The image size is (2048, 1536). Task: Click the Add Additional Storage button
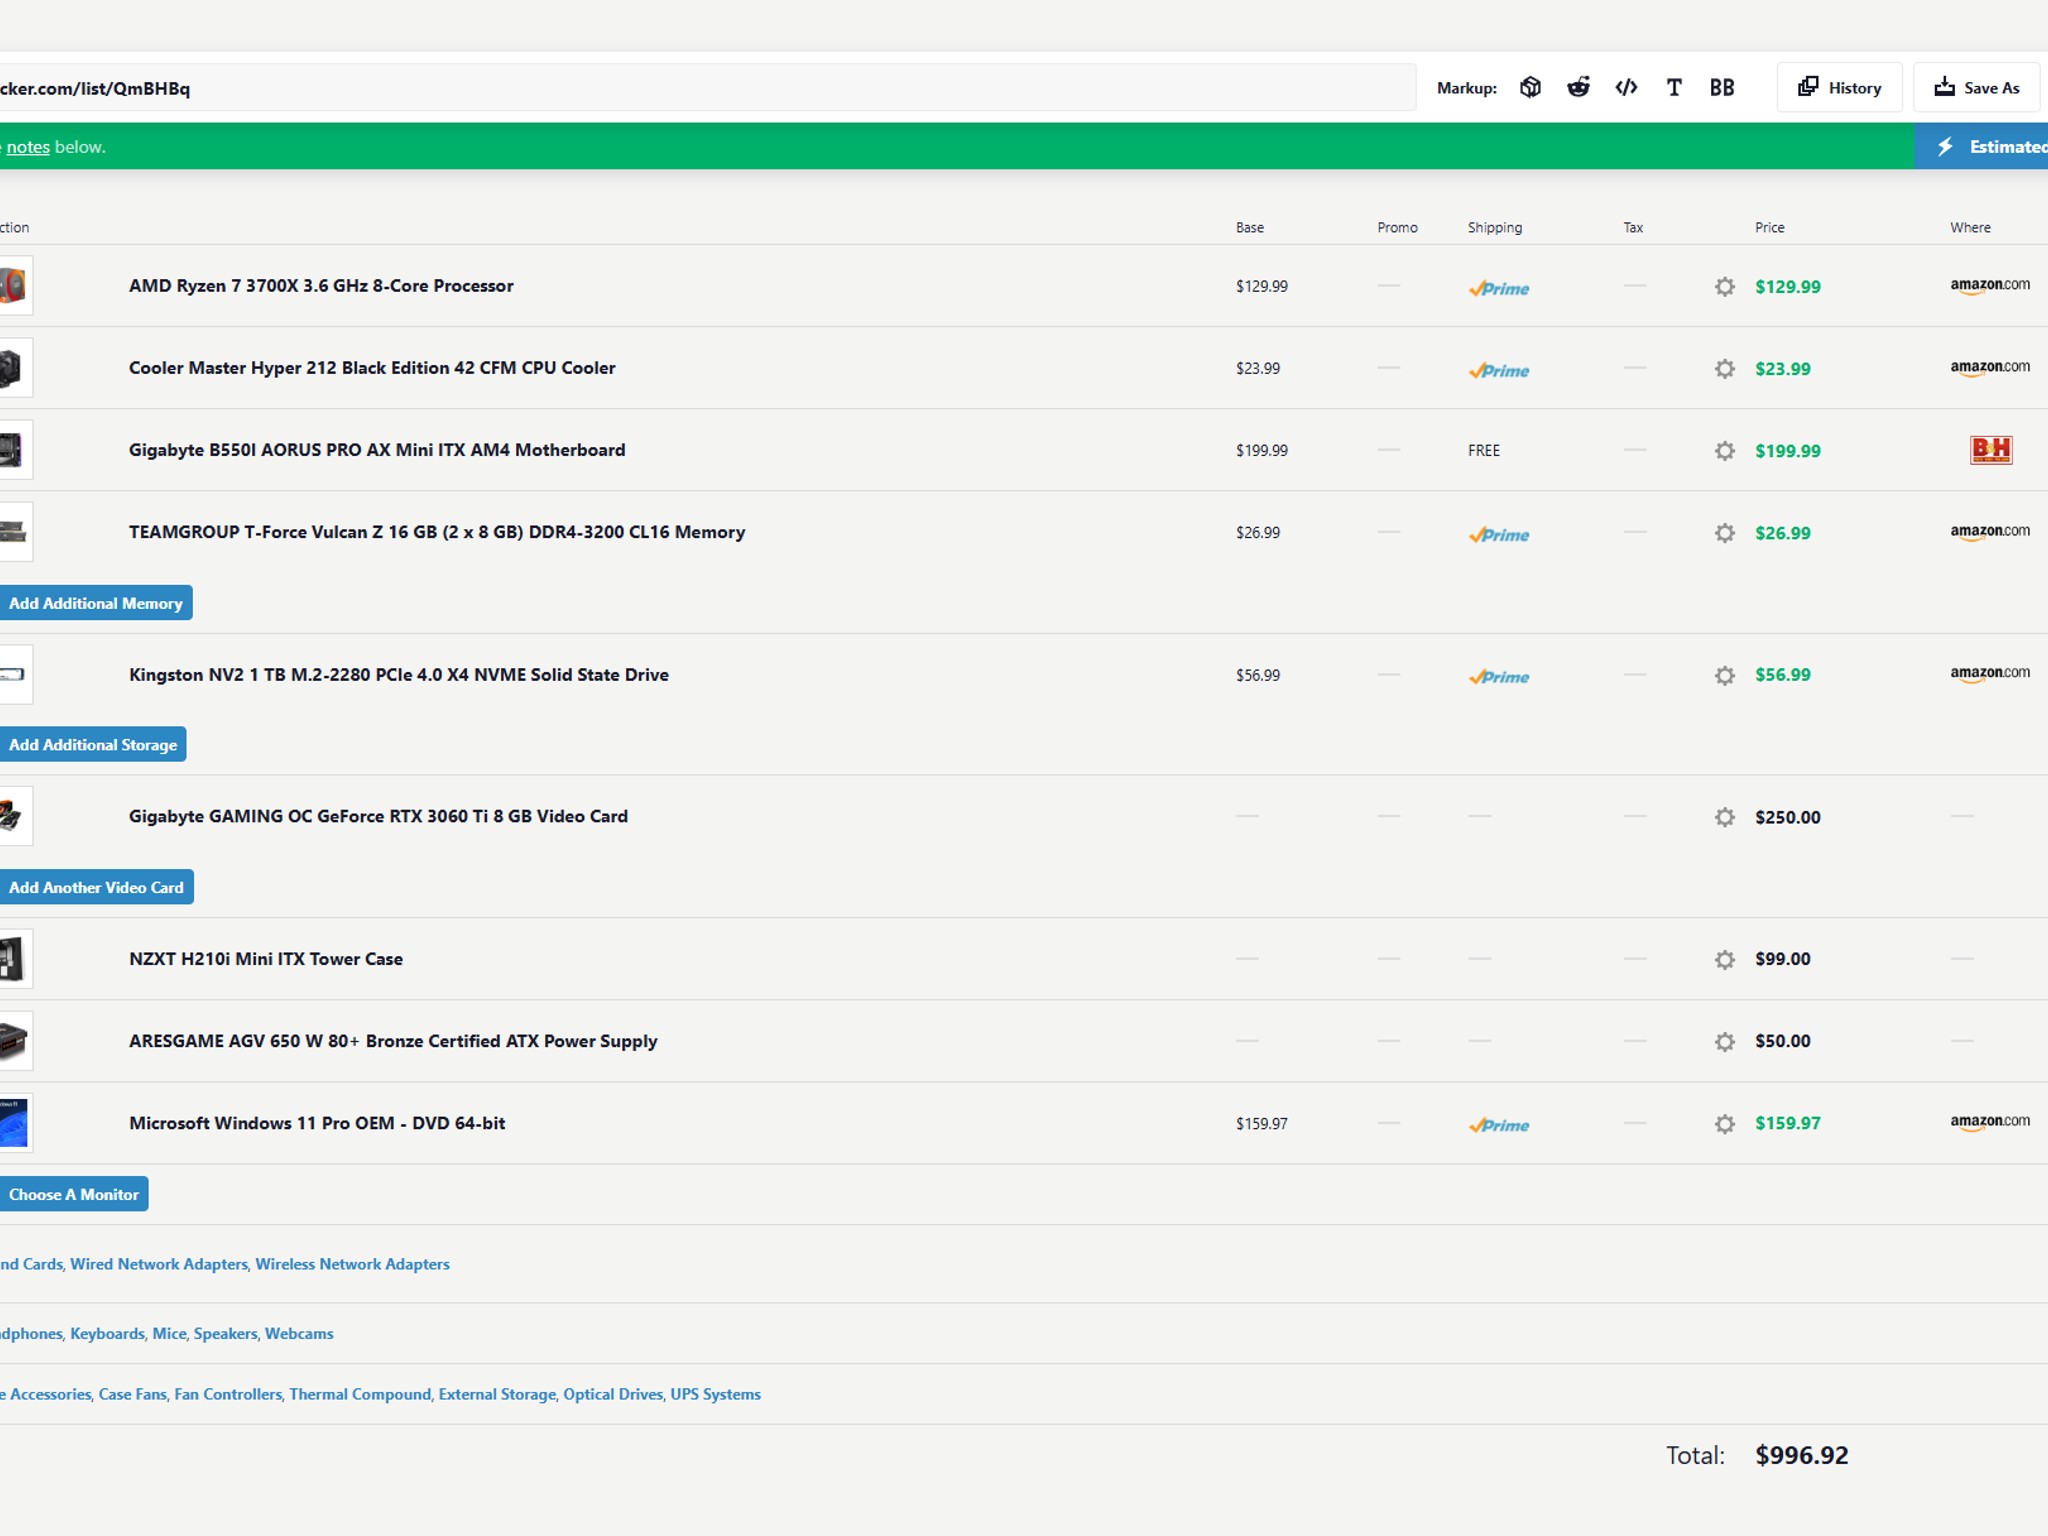92,744
